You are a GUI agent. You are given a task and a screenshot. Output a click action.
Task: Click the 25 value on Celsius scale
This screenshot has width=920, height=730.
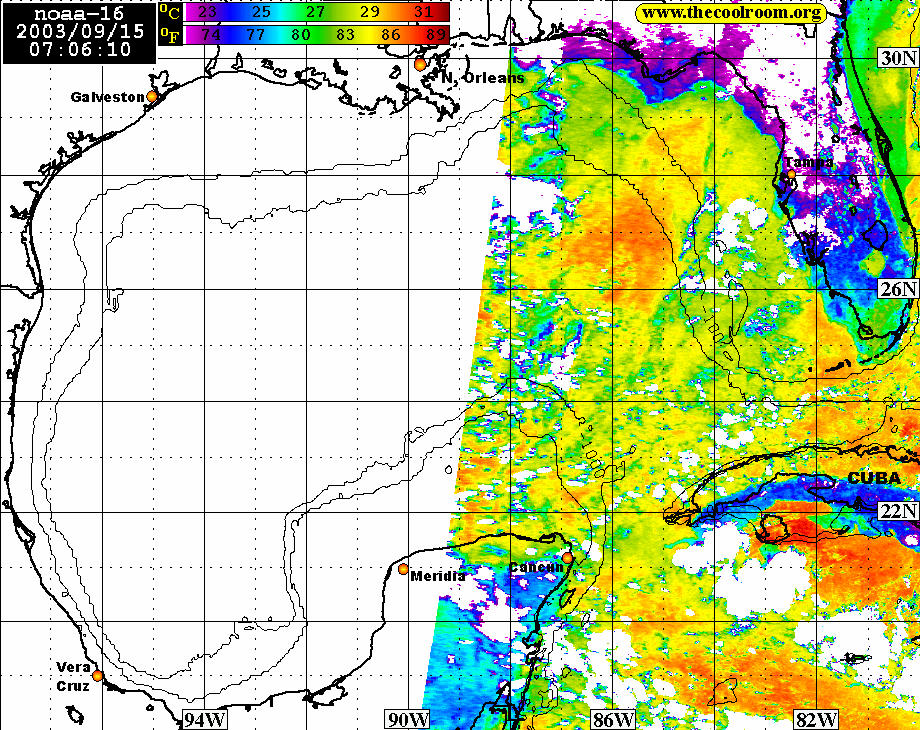point(261,12)
